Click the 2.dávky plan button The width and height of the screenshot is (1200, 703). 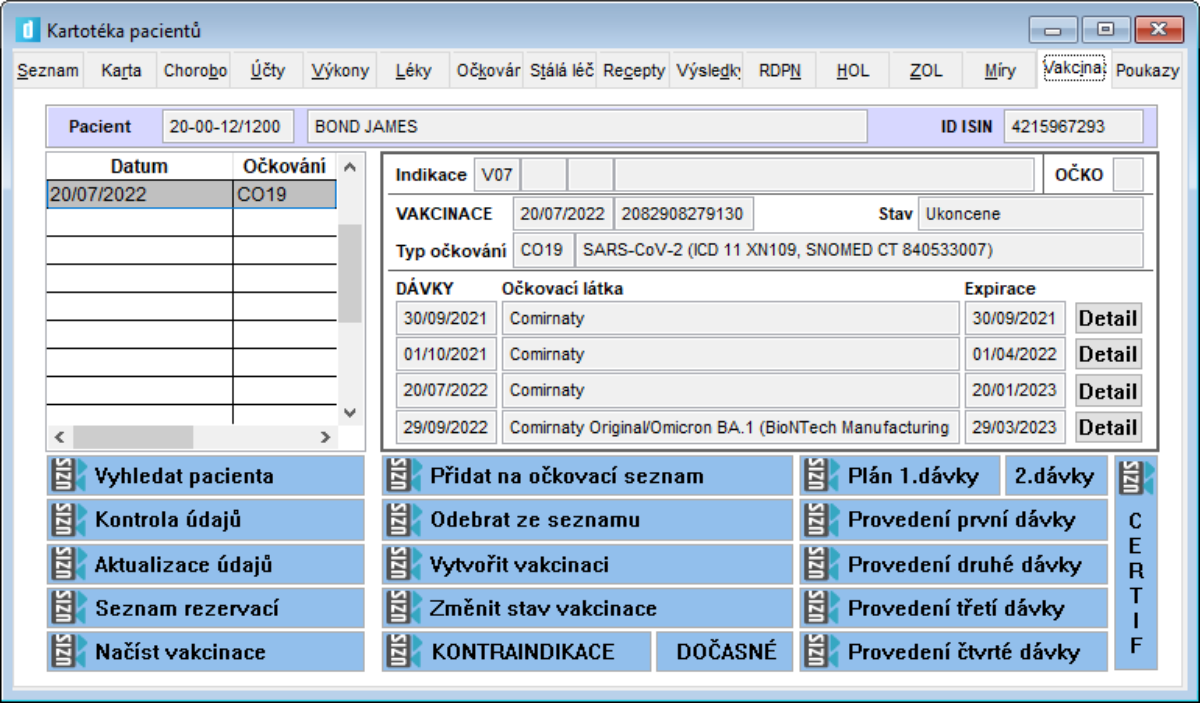click(x=1055, y=476)
